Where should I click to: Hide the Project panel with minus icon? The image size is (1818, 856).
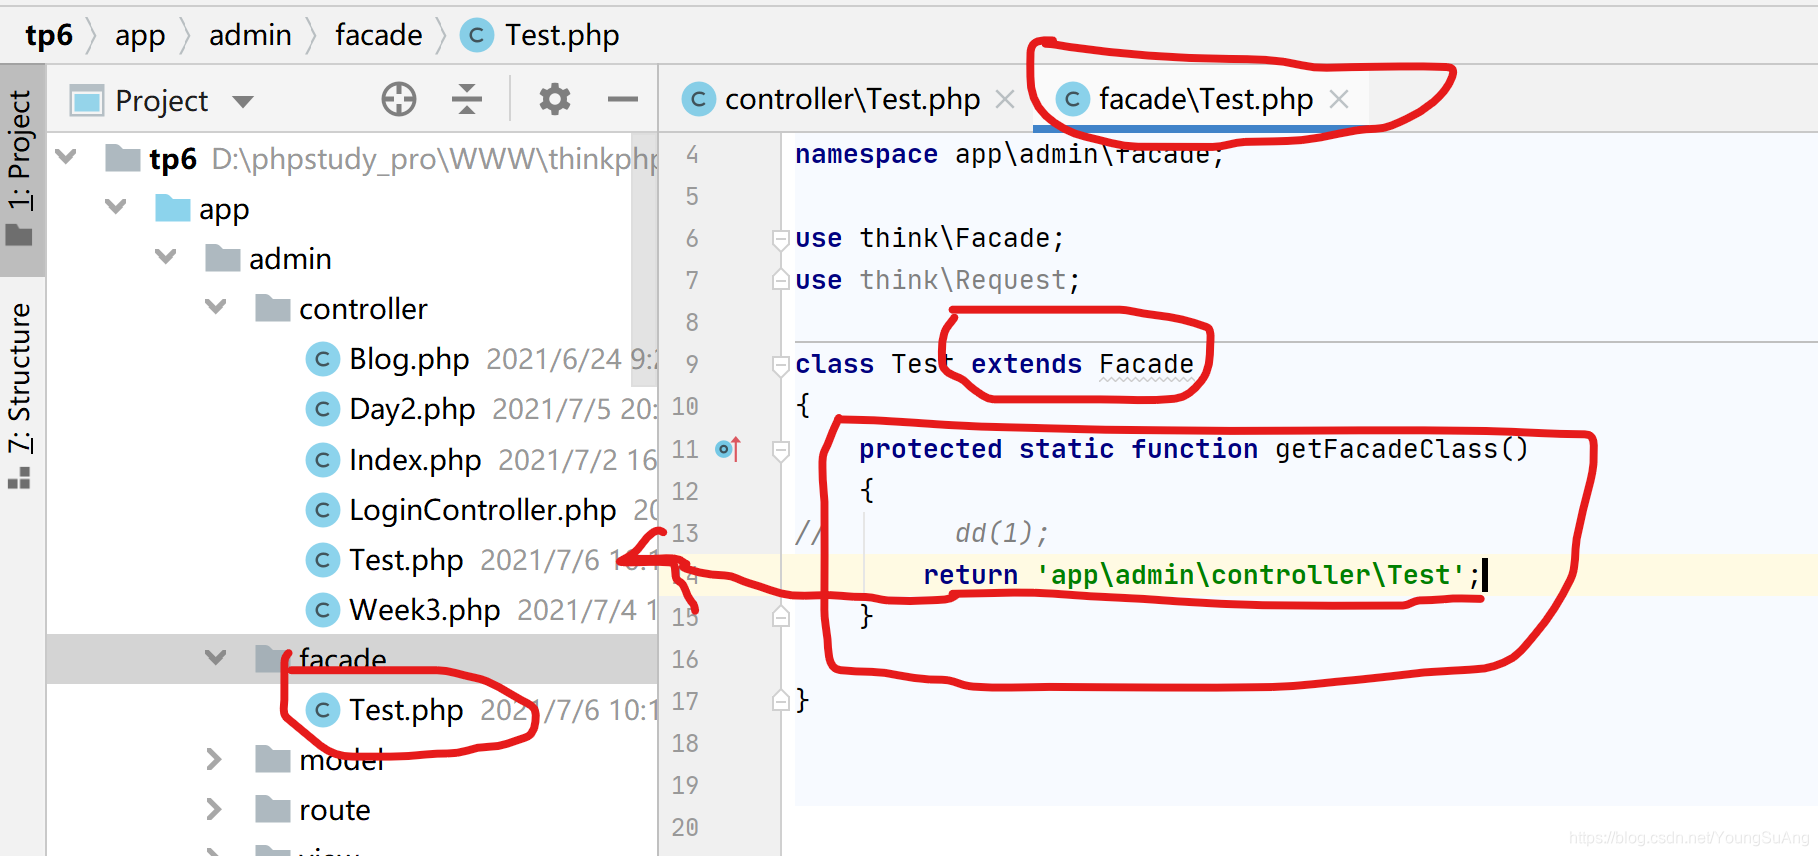(x=622, y=99)
